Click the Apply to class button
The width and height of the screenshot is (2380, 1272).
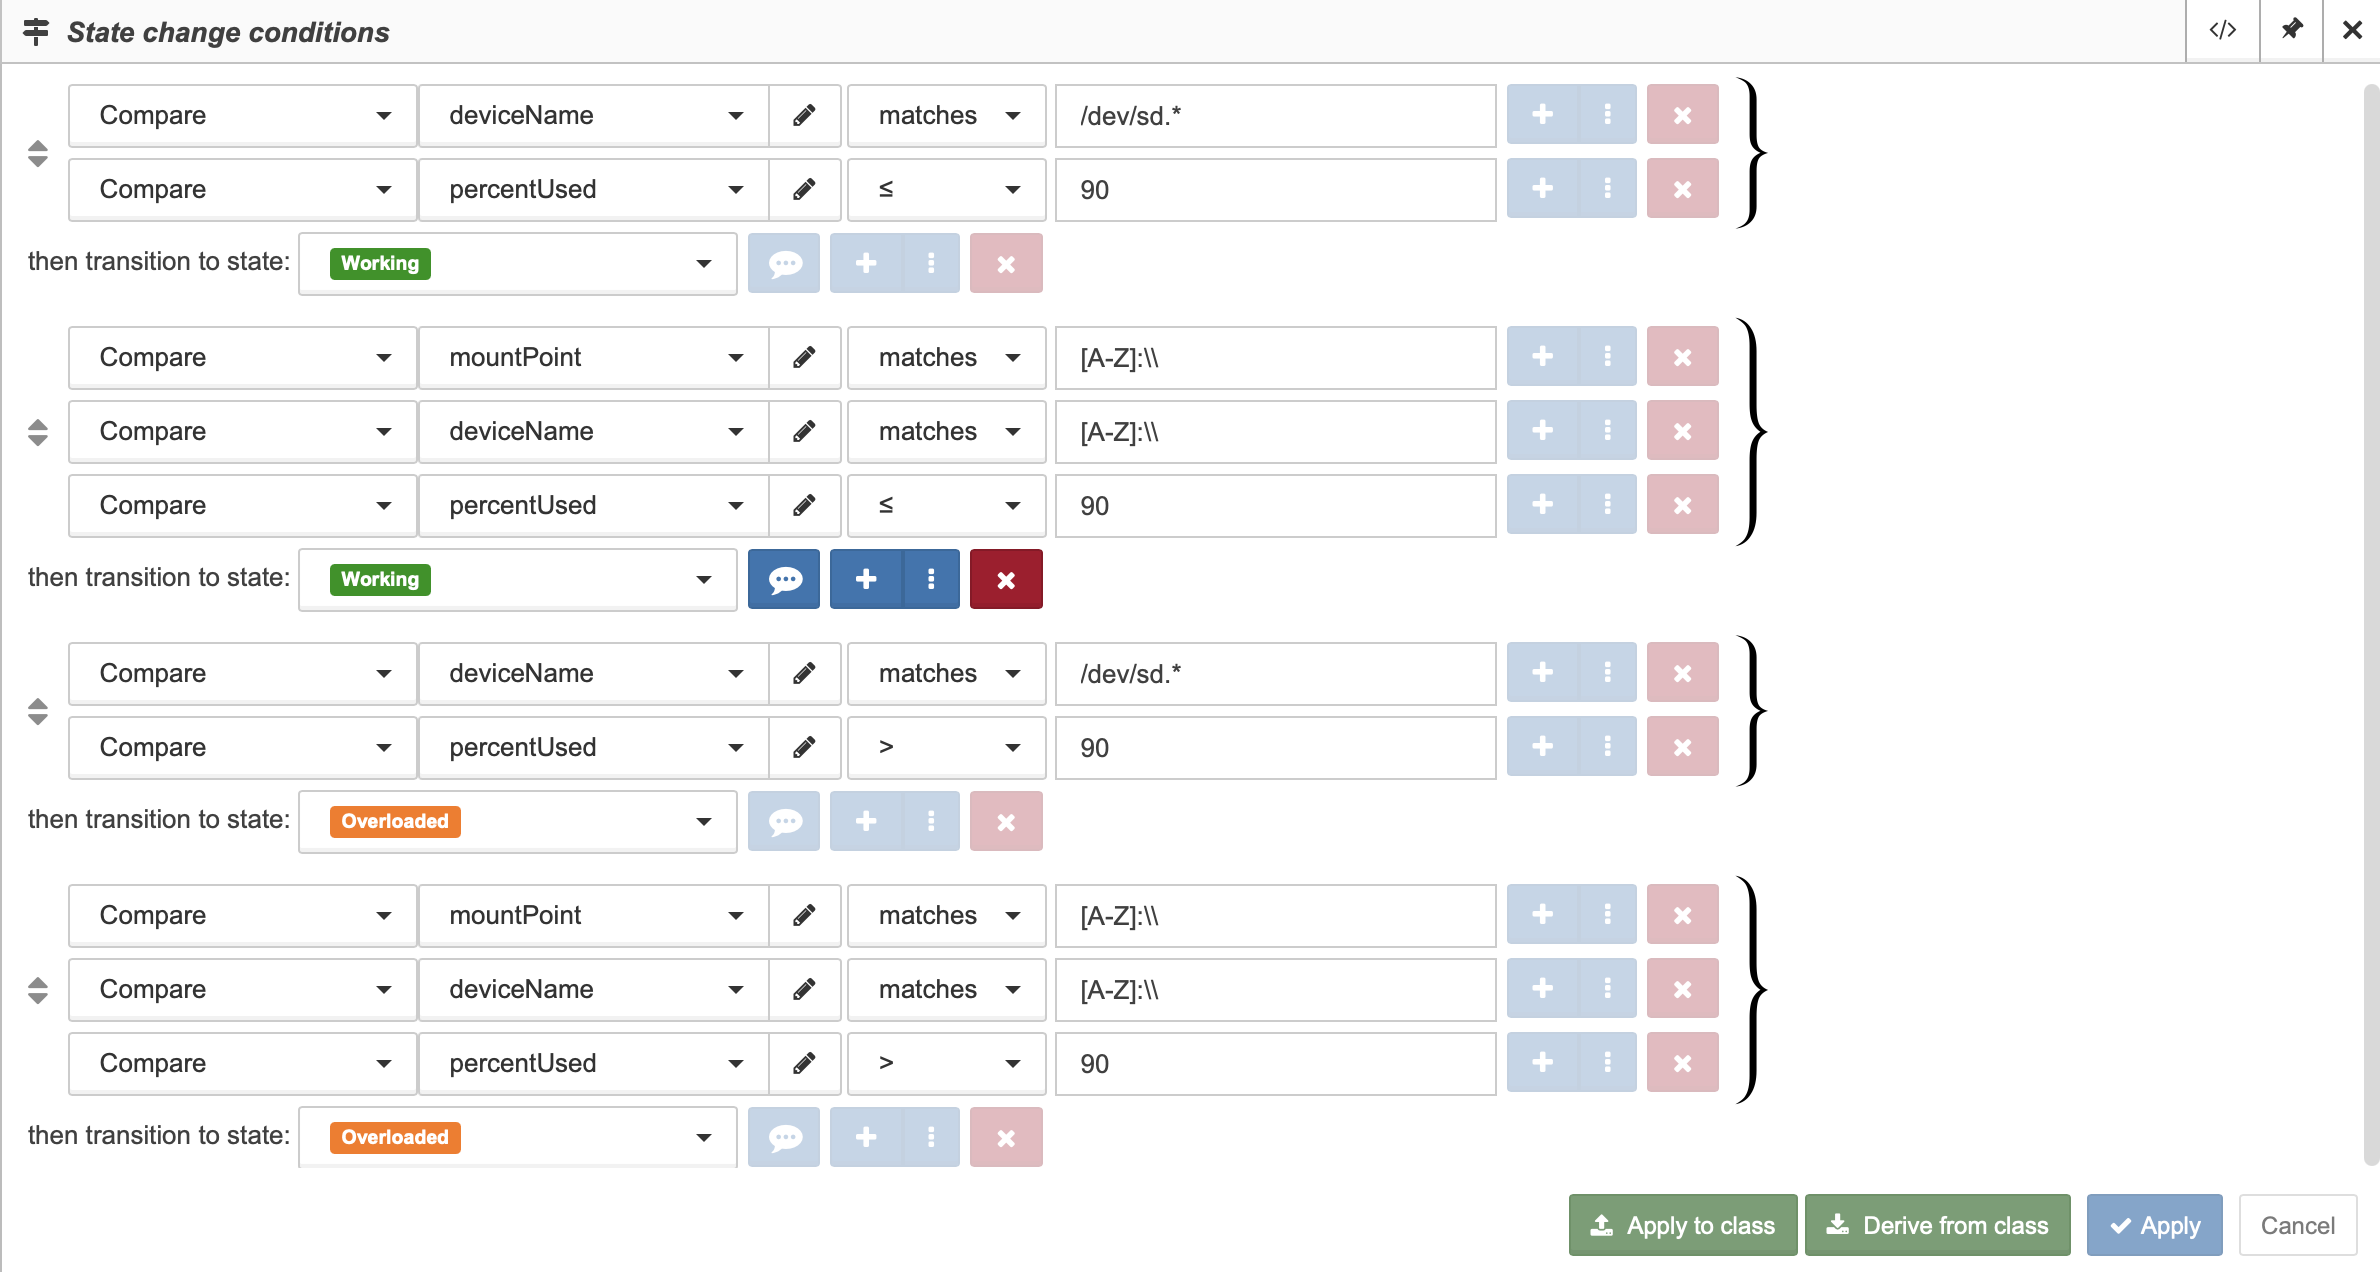[1683, 1225]
